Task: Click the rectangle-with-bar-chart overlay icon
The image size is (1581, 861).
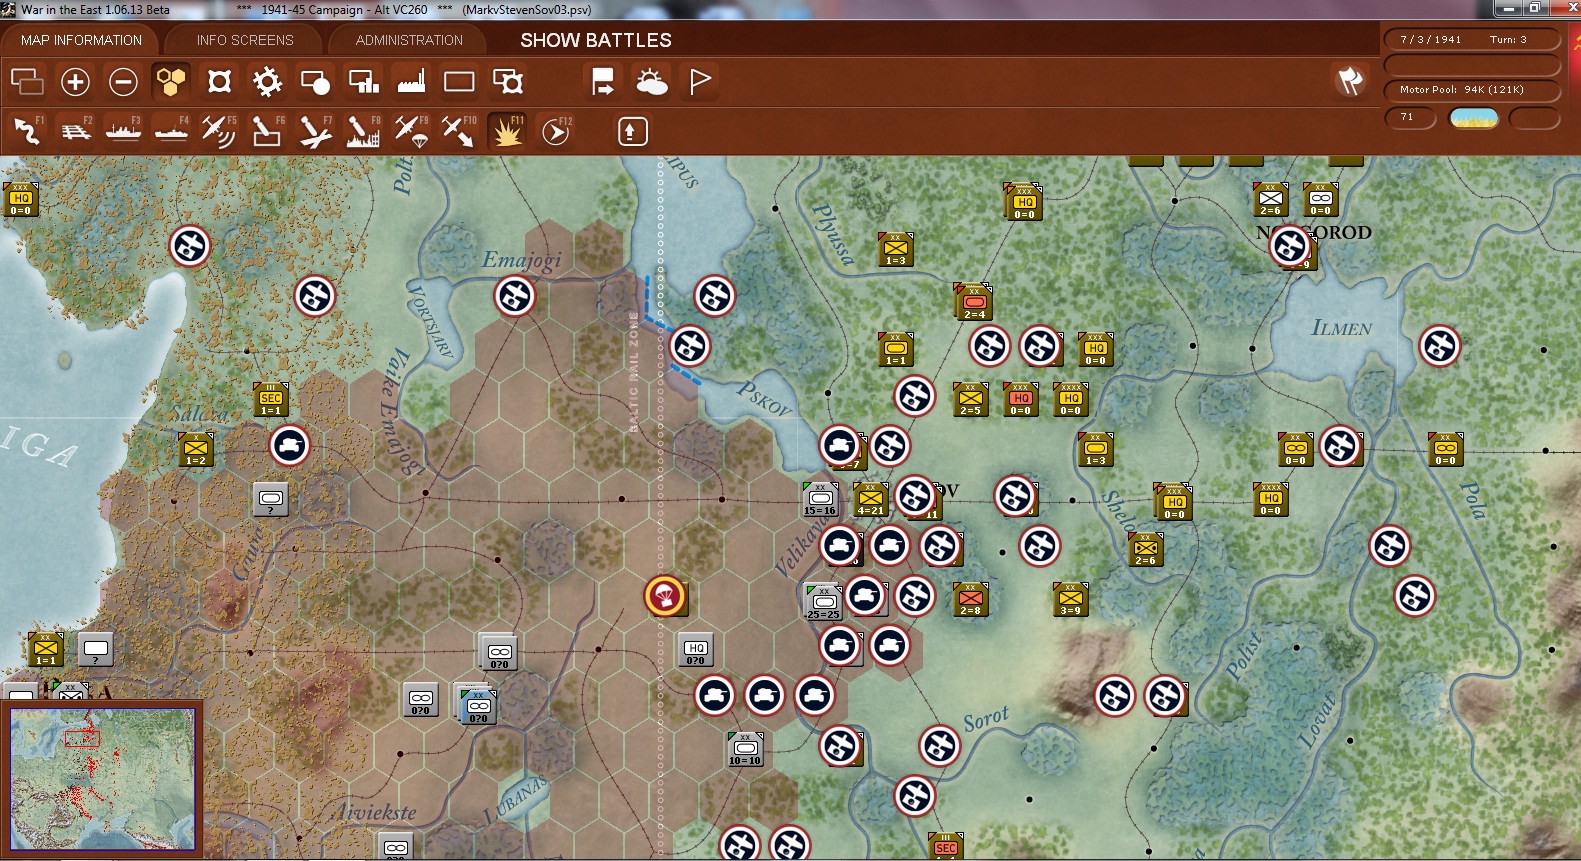Action: (363, 81)
